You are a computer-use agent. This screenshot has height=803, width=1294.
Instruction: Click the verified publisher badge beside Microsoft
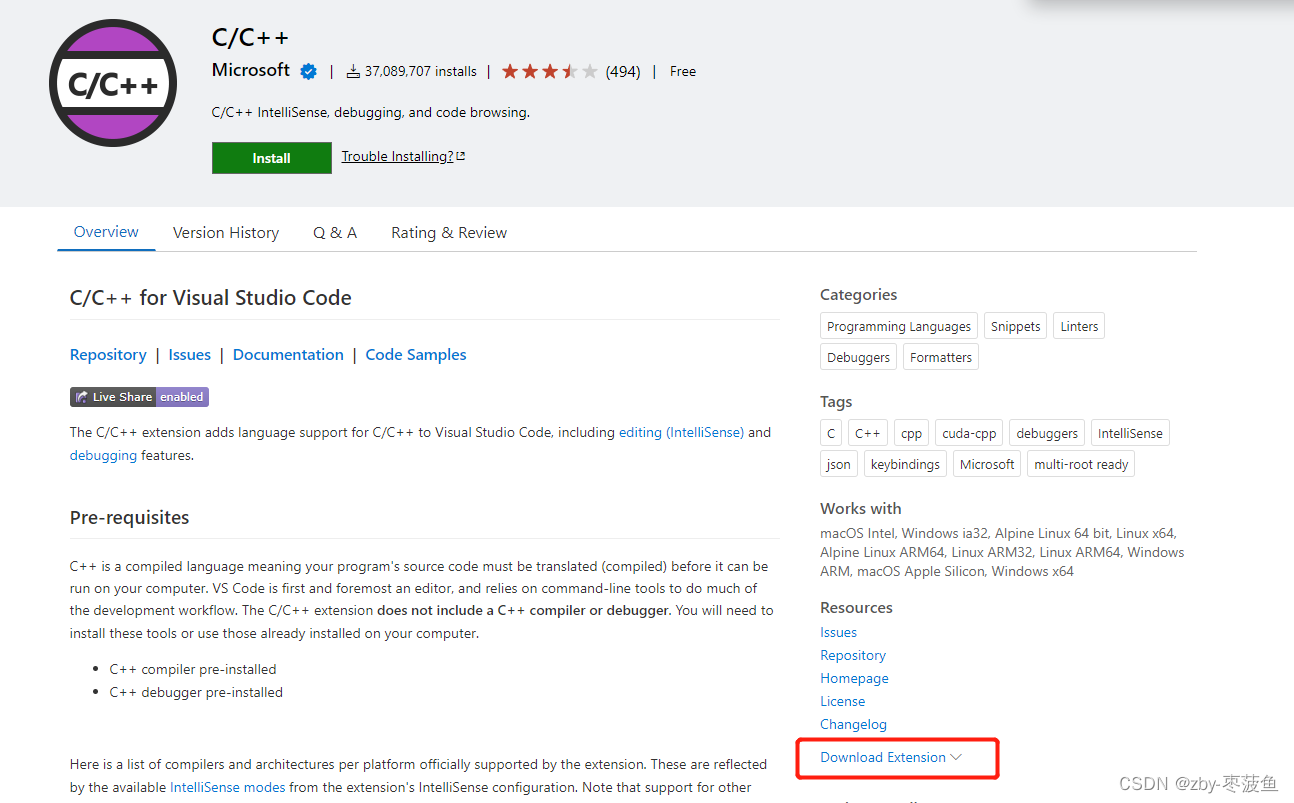point(309,71)
